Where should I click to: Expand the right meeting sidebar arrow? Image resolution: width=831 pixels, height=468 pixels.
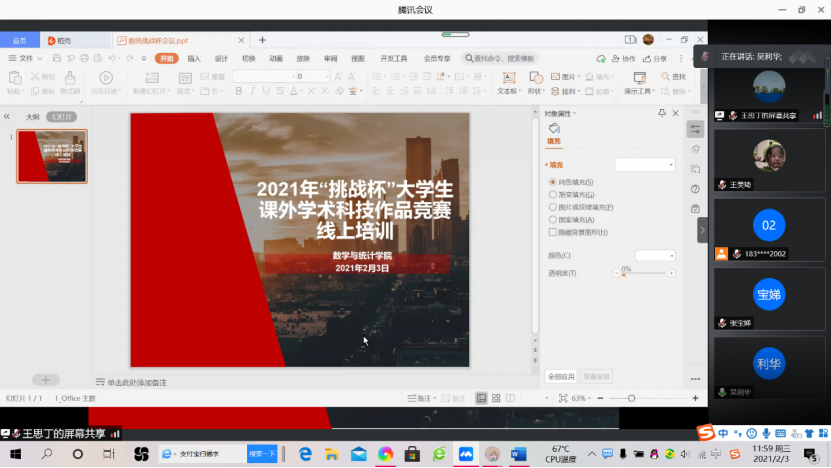coord(702,229)
